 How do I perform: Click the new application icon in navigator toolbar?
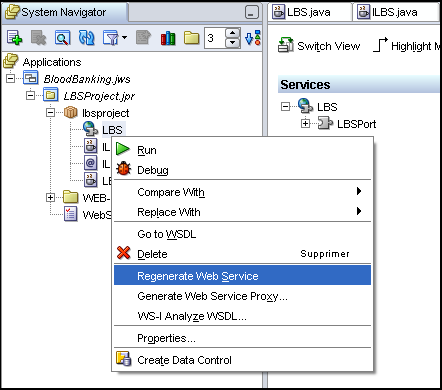(14, 38)
